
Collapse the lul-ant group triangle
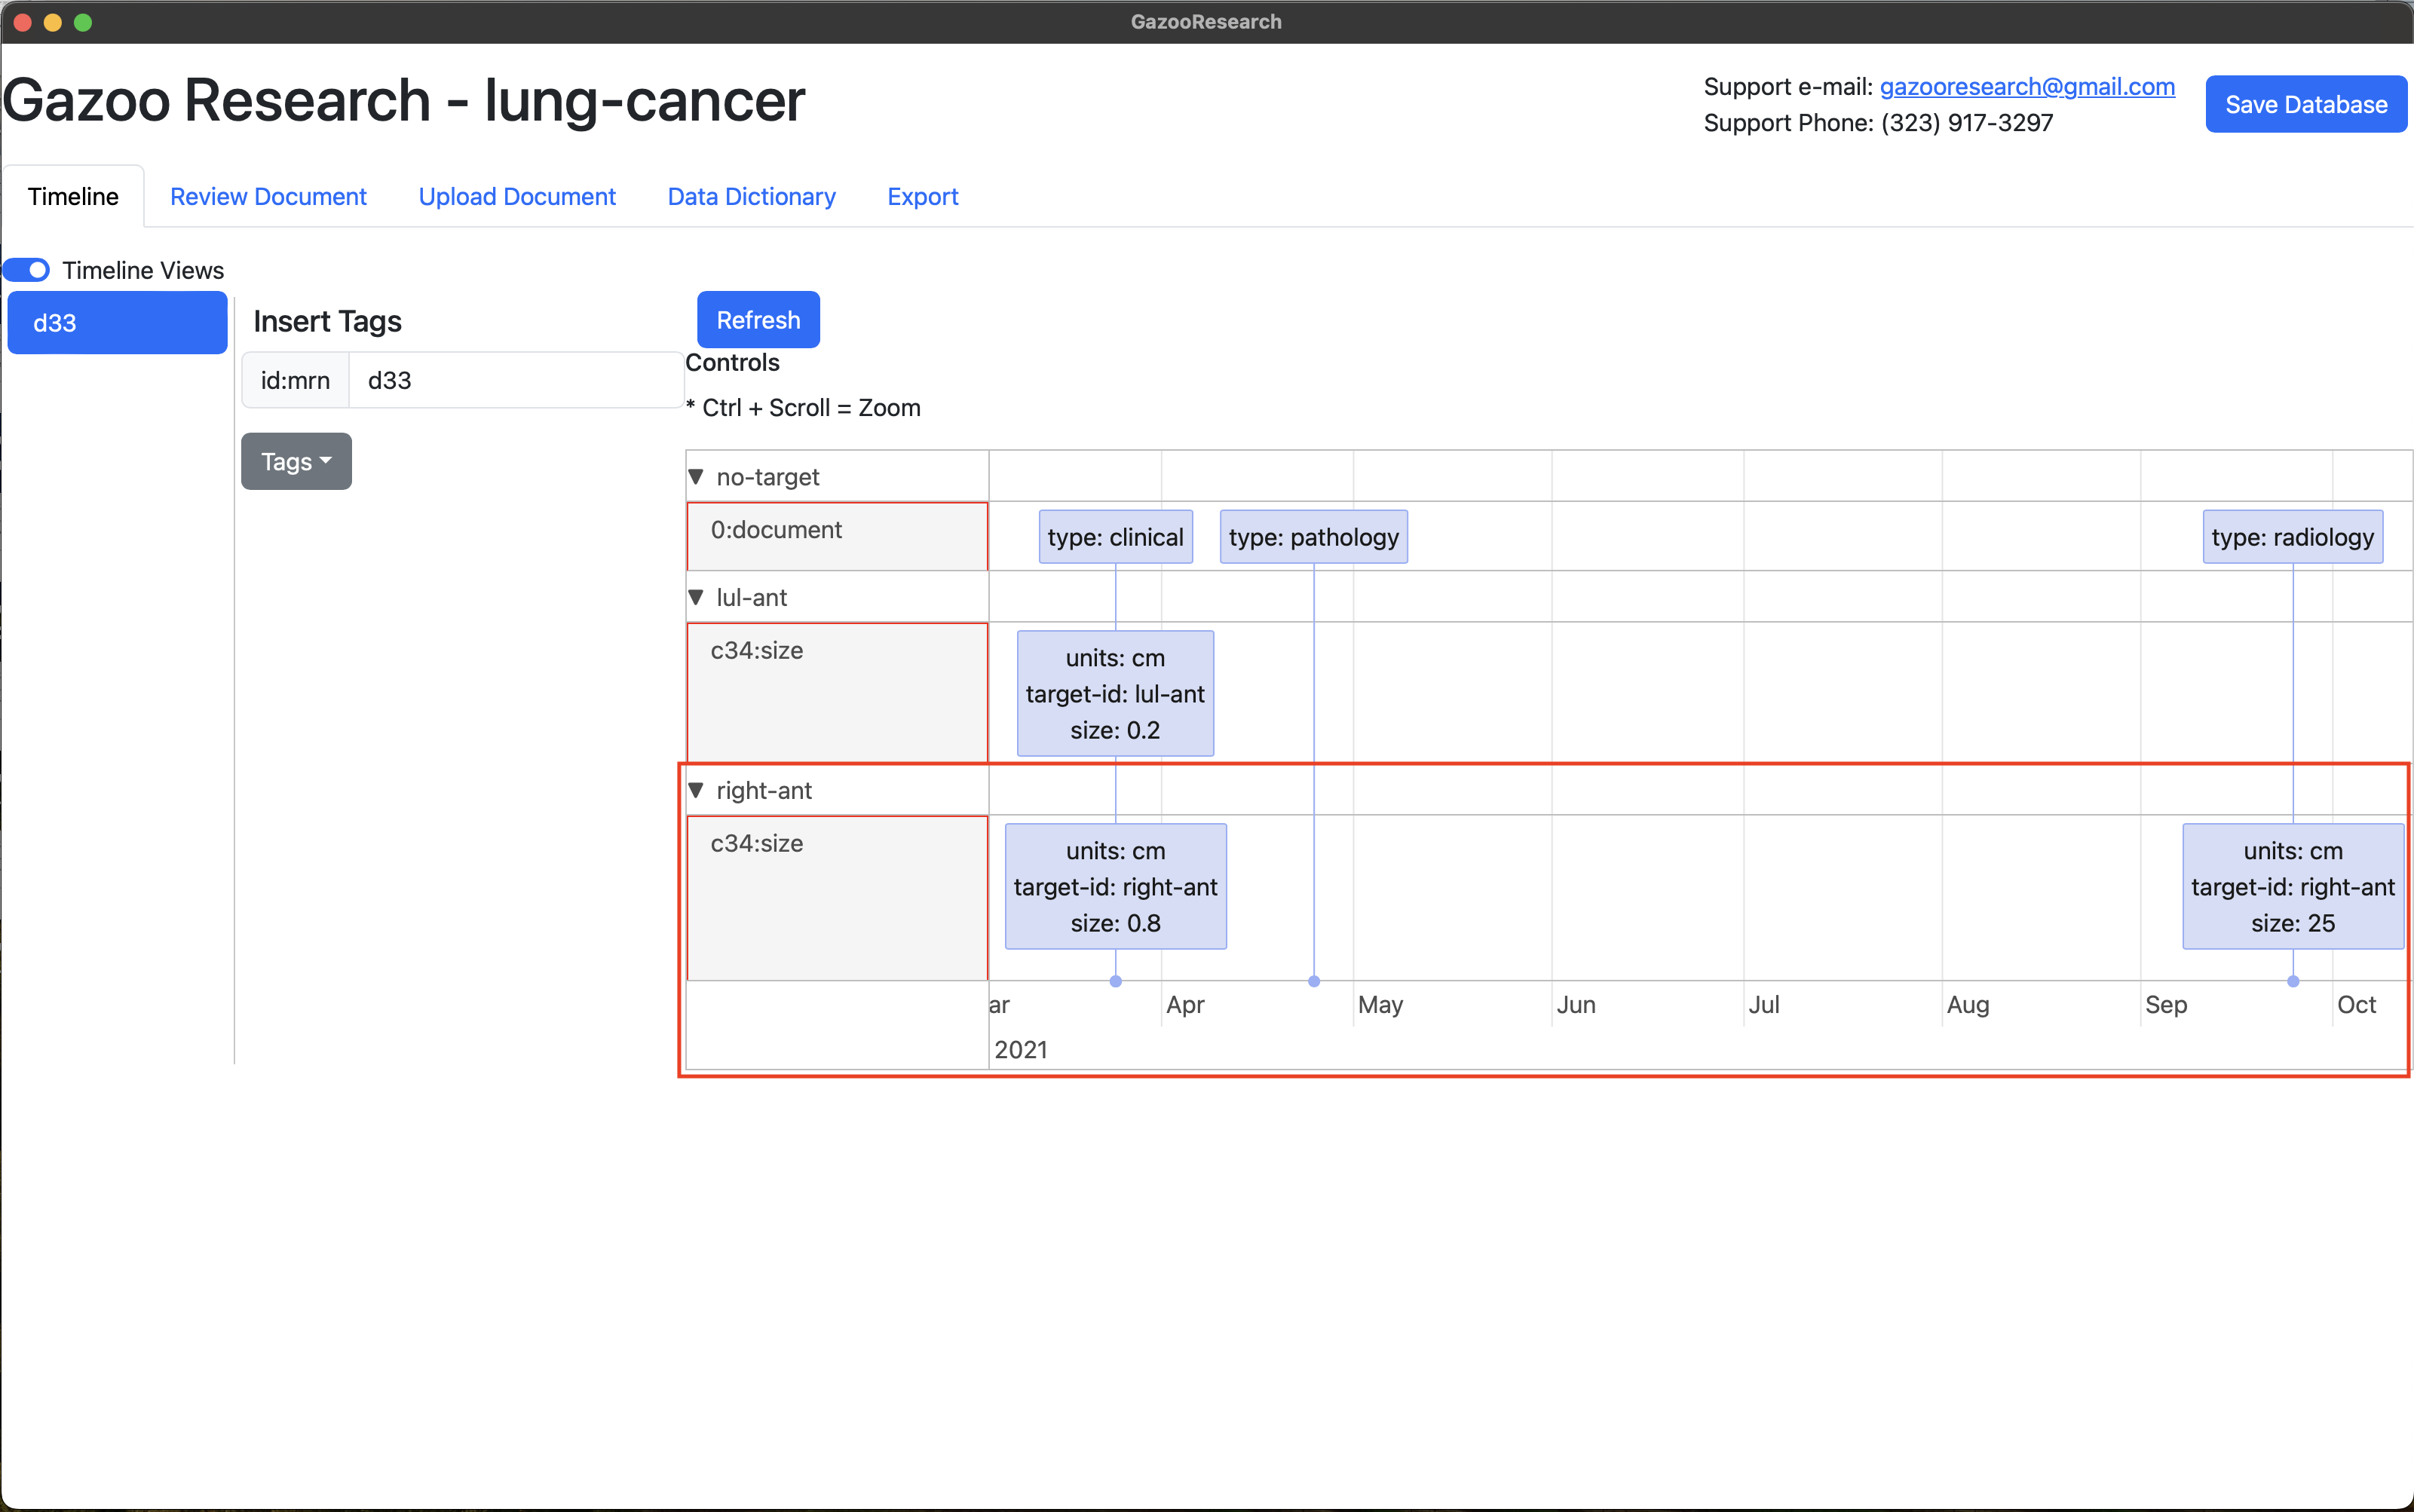(x=696, y=597)
